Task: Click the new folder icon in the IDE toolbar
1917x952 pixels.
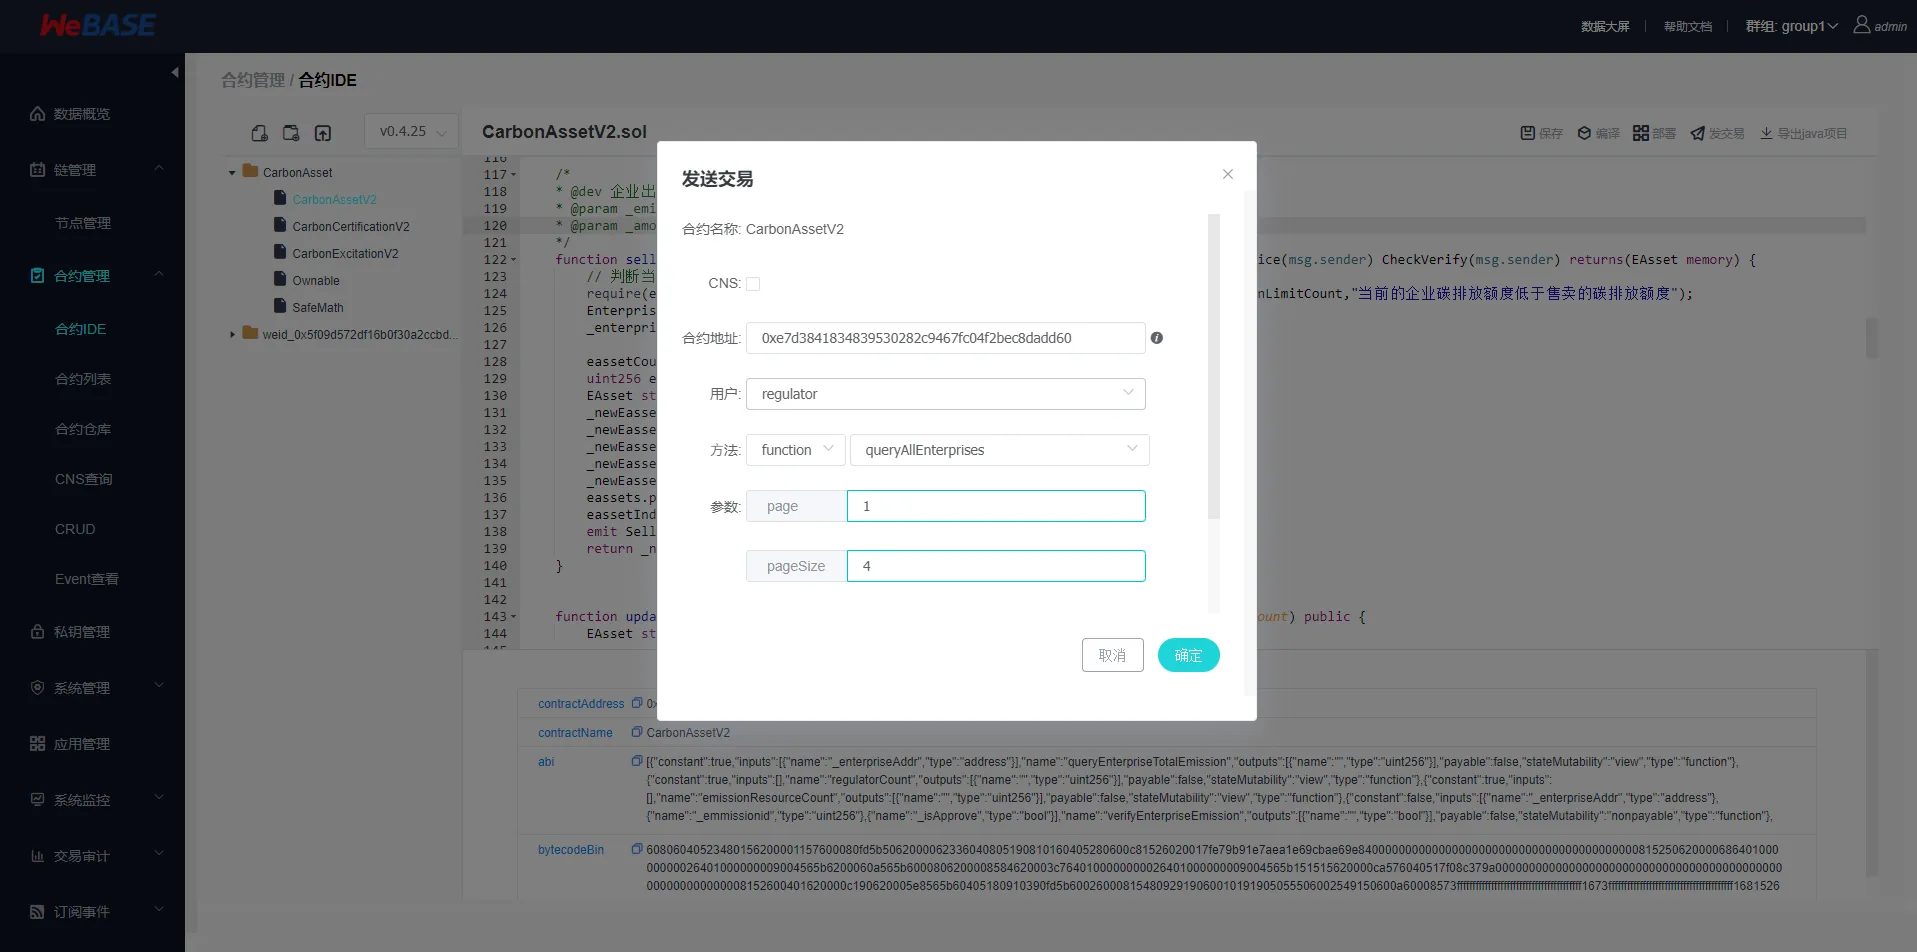Action: click(291, 133)
